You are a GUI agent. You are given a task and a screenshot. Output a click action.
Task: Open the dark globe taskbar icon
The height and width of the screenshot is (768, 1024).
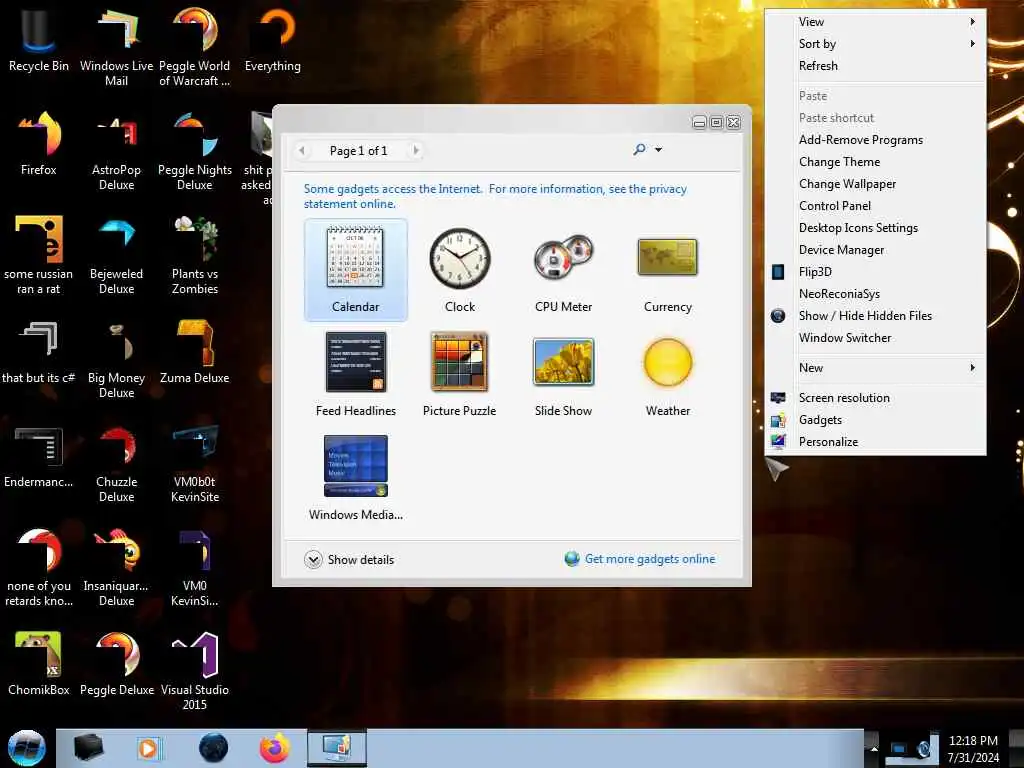click(x=214, y=748)
